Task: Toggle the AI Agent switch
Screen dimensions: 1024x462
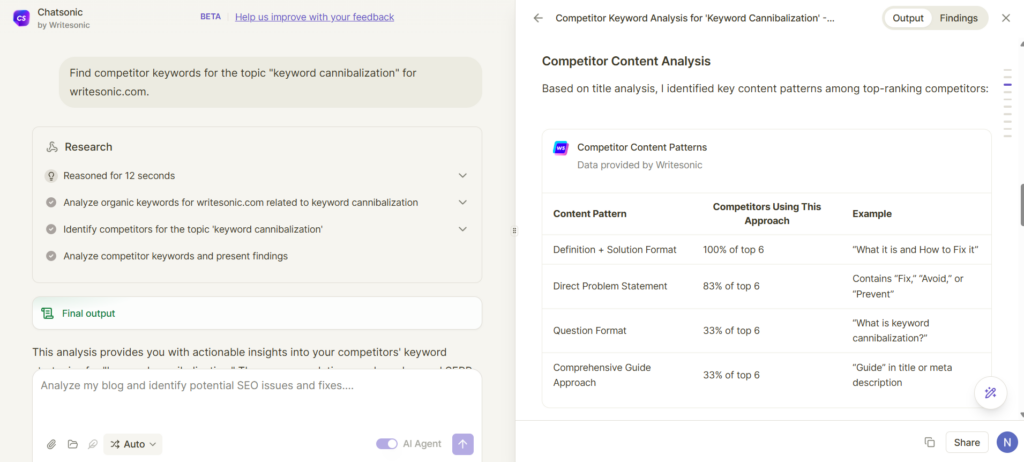Action: [x=387, y=444]
